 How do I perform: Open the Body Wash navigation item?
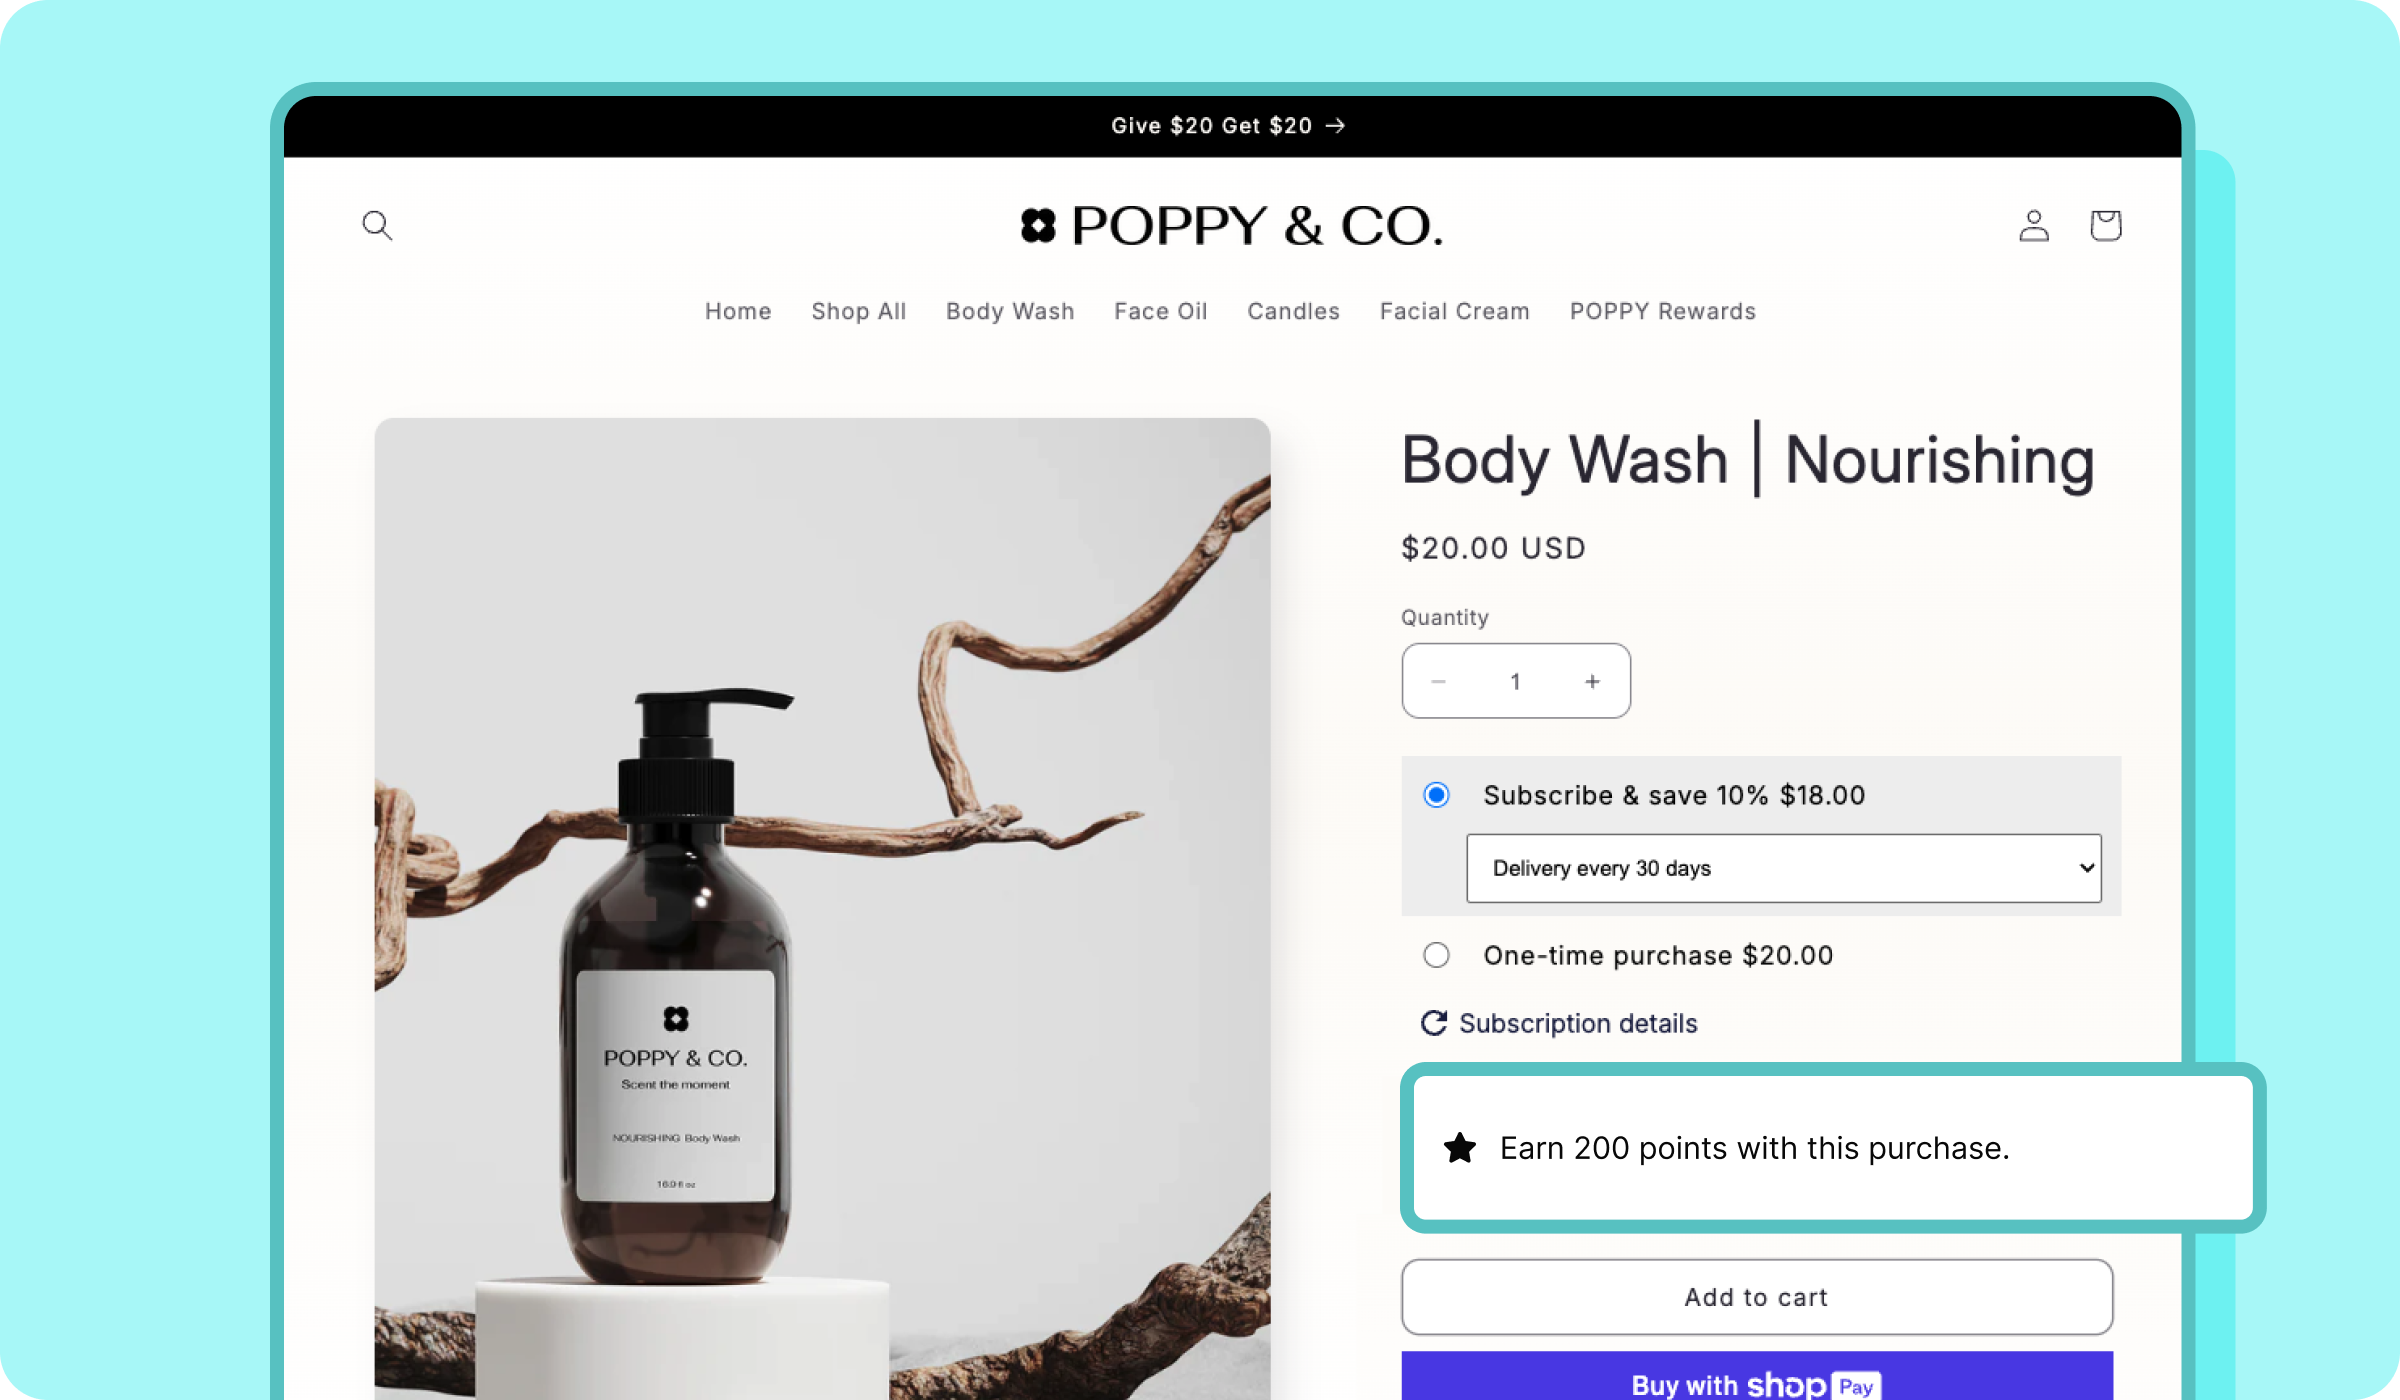(x=1010, y=311)
